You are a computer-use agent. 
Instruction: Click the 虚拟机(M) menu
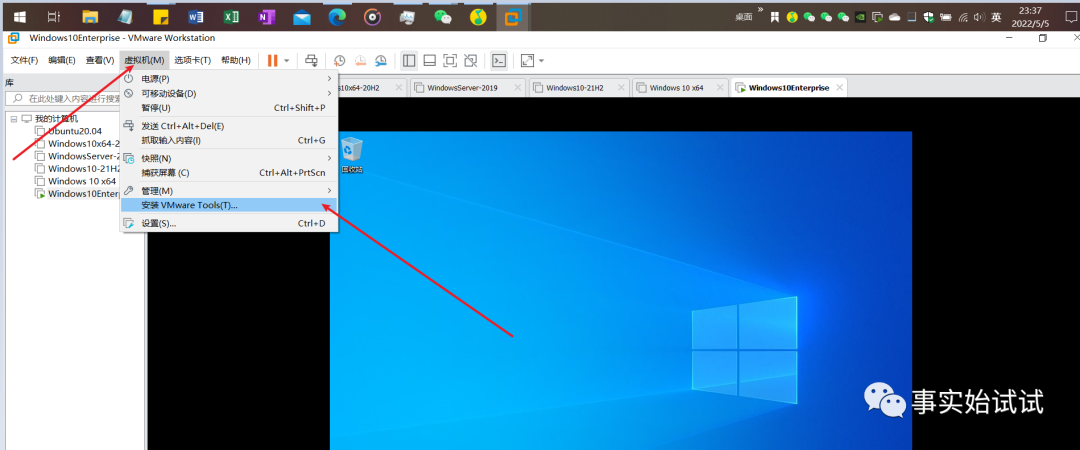pyautogui.click(x=145, y=61)
